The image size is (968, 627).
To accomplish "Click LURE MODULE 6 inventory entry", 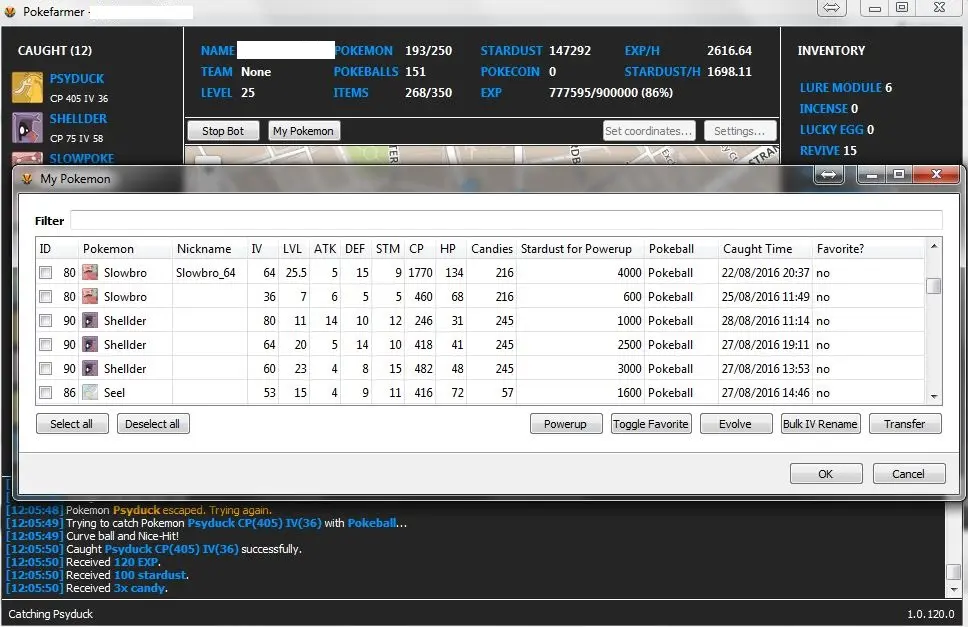I will [845, 88].
